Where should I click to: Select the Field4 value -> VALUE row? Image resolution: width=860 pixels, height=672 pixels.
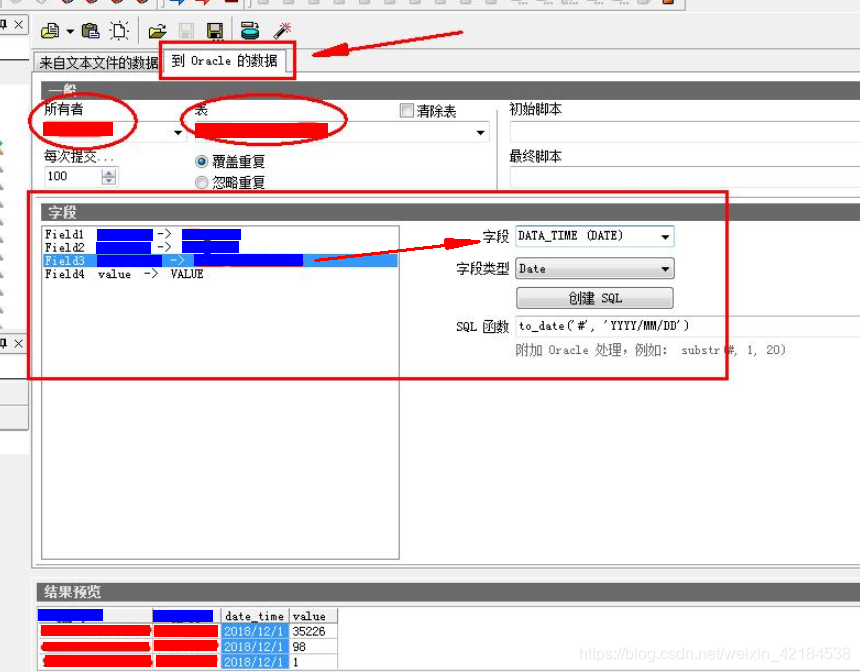pyautogui.click(x=220, y=274)
